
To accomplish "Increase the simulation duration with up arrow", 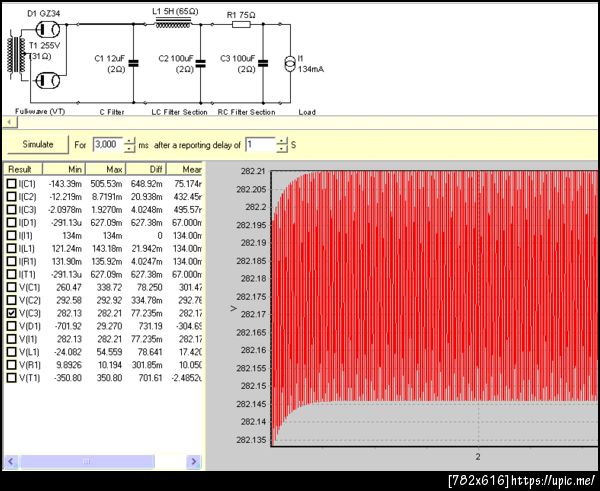I will 130,141.
